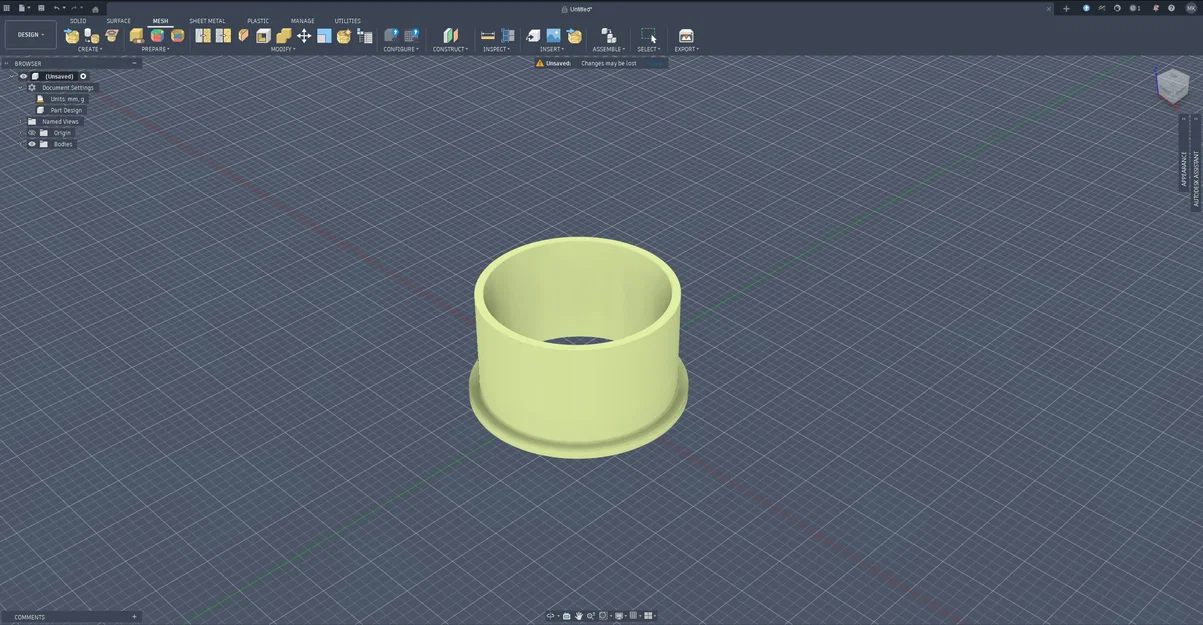This screenshot has height=625, width=1203.
Task: Switch to the SURFACE tab
Action: point(119,21)
